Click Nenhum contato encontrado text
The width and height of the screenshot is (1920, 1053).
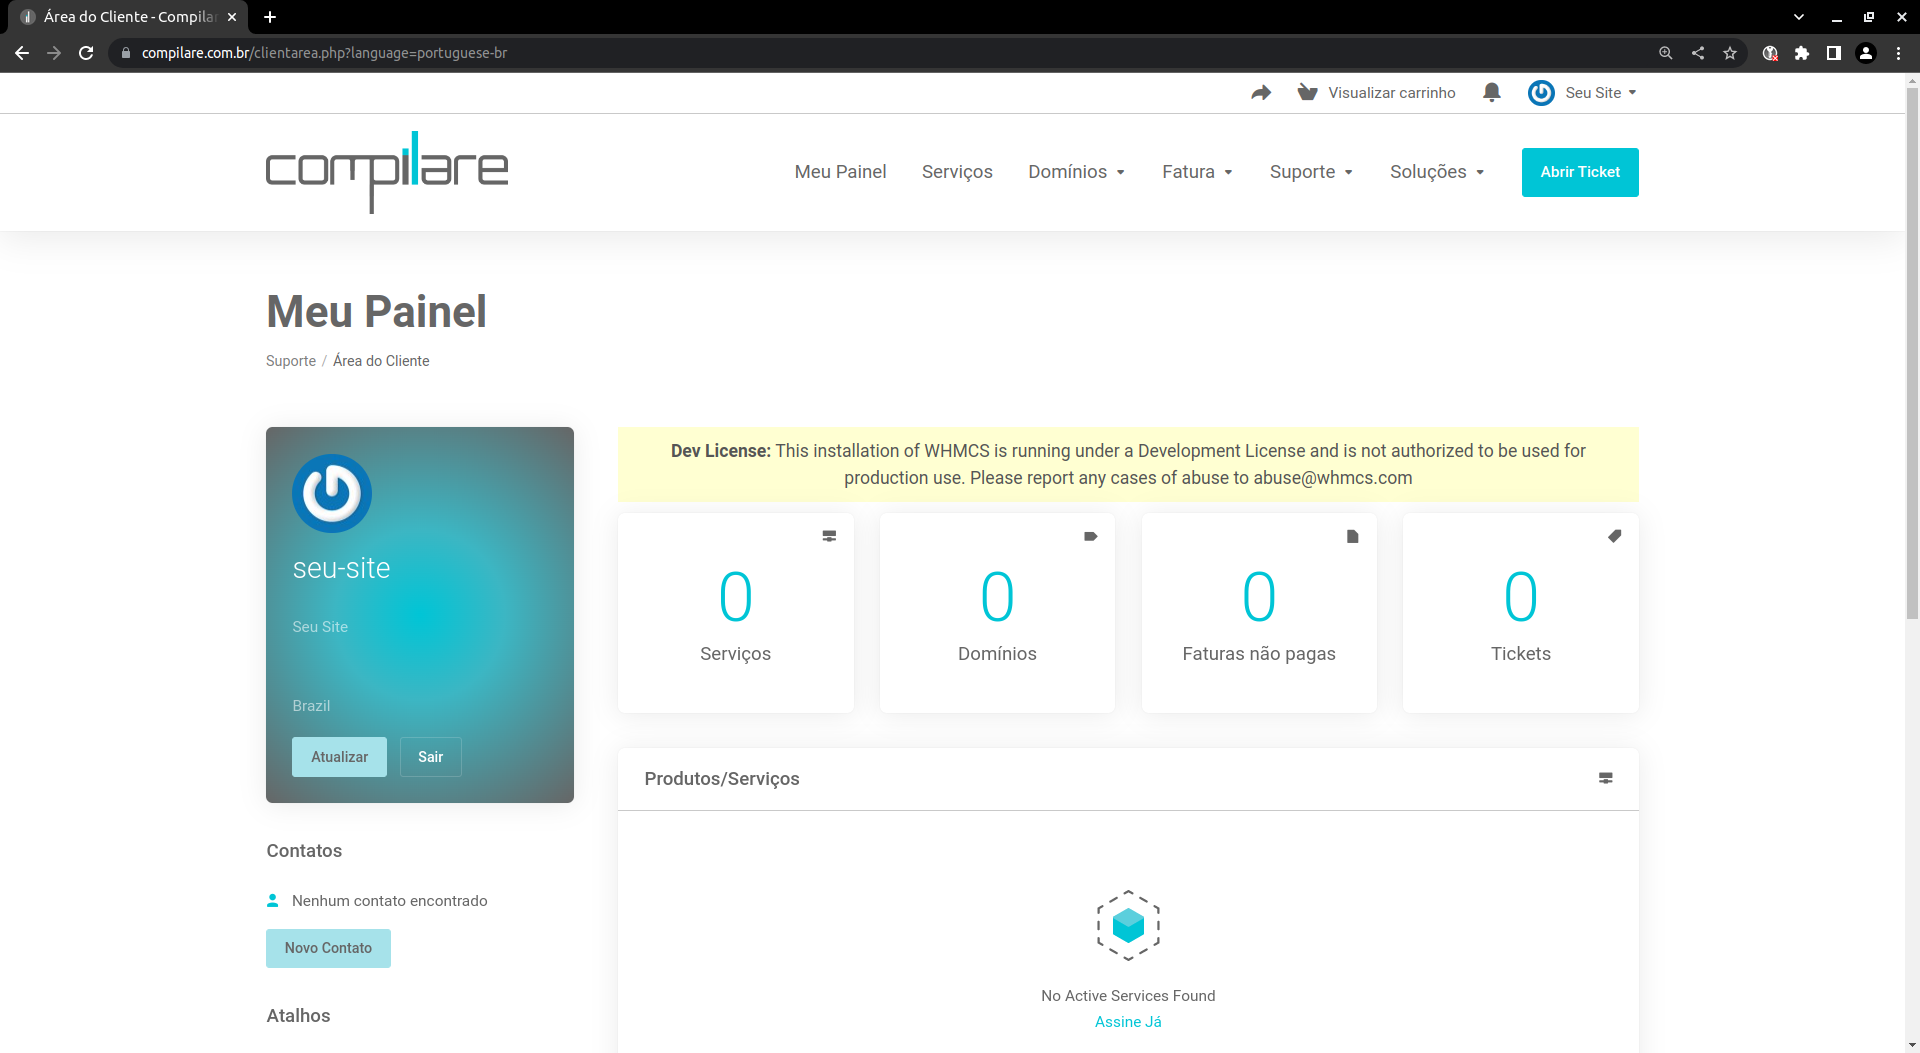pyautogui.click(x=389, y=900)
